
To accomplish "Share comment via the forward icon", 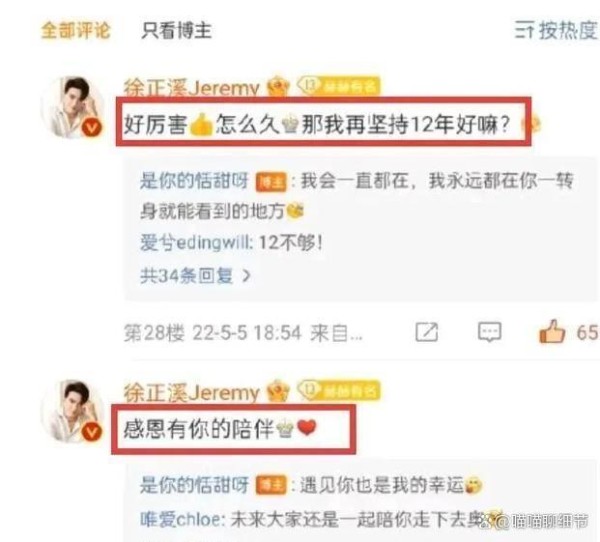I will pos(427,332).
